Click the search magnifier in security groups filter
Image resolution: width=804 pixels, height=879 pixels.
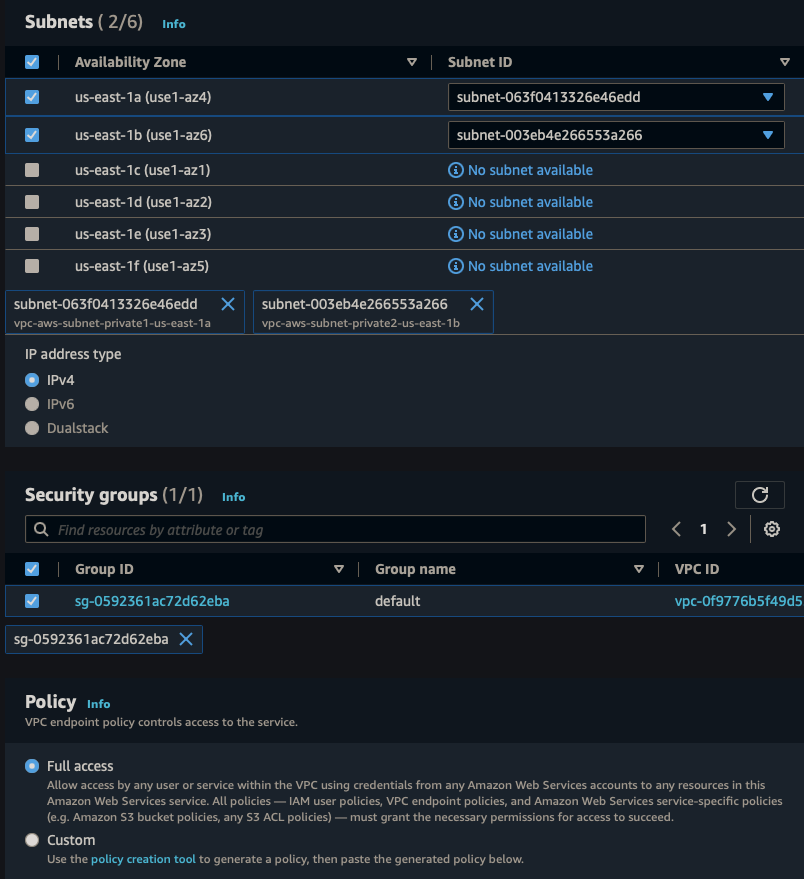coord(40,528)
